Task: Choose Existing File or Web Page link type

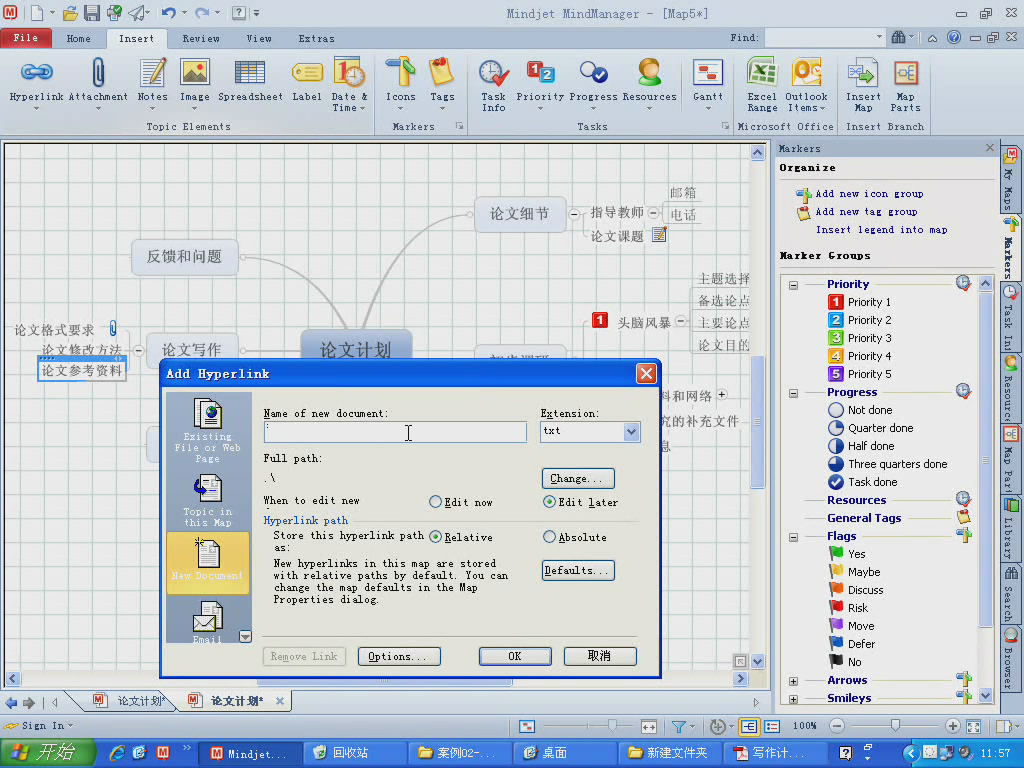Action: [208, 430]
